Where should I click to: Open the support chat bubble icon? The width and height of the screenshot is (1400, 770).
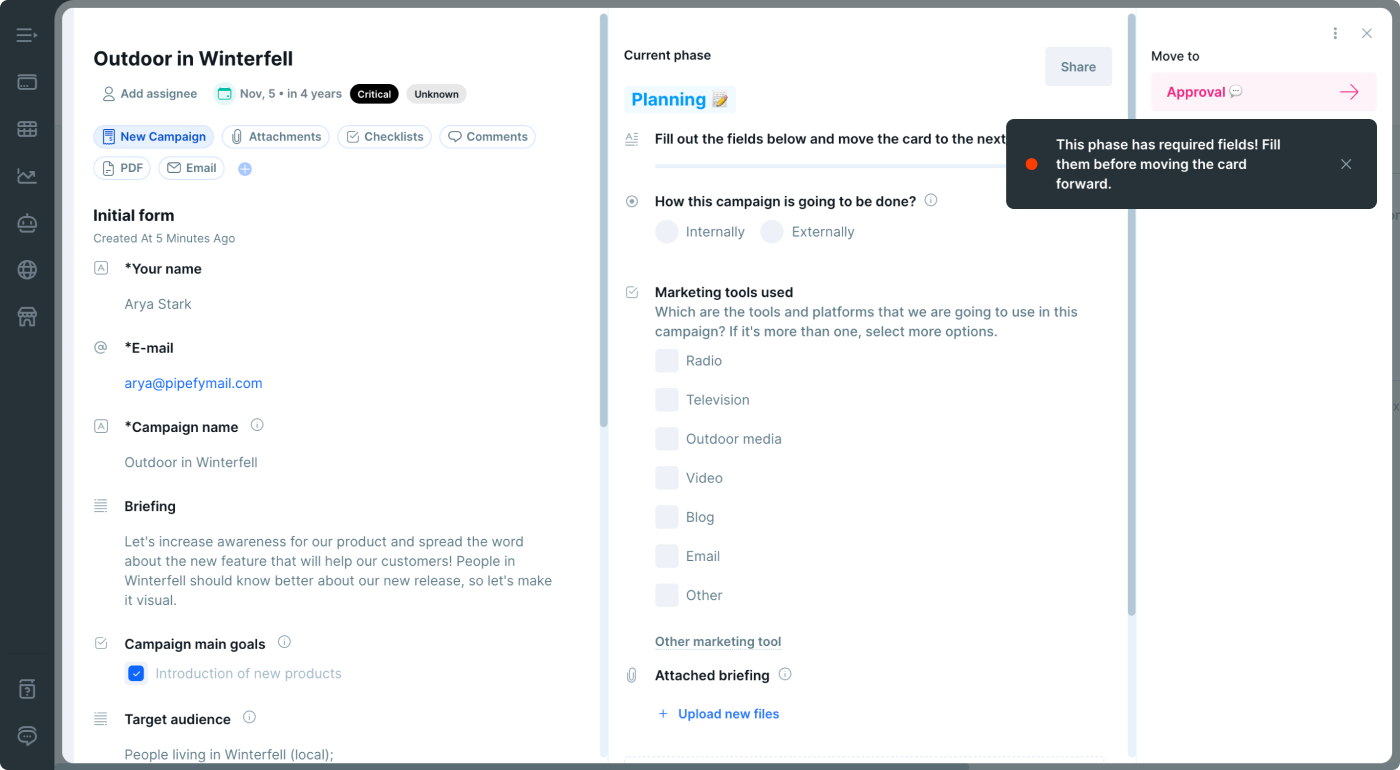[26, 736]
